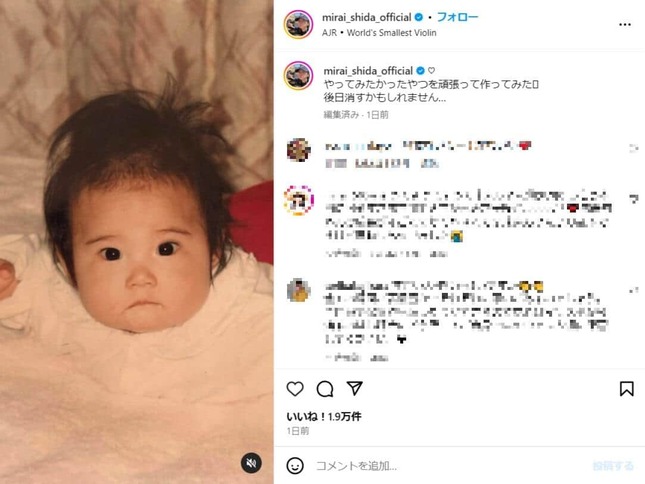Click the header profile avatar

298,25
